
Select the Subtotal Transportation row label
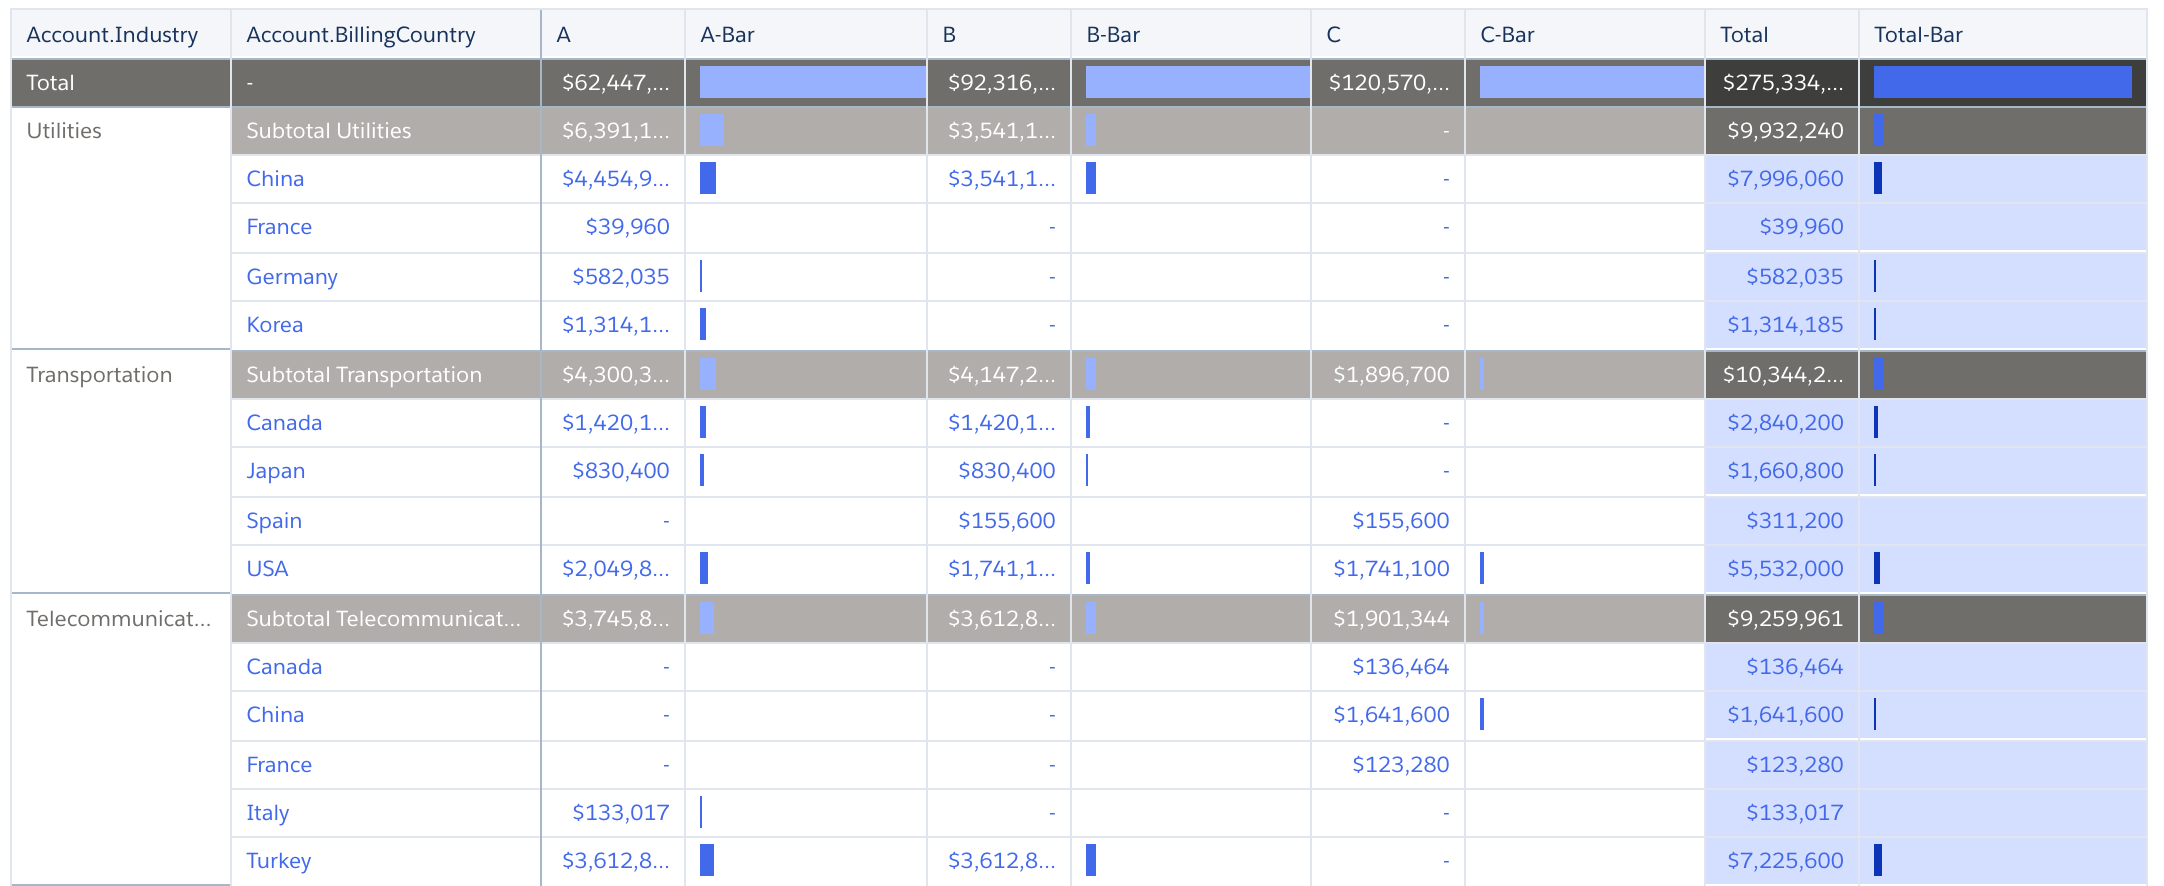[364, 375]
